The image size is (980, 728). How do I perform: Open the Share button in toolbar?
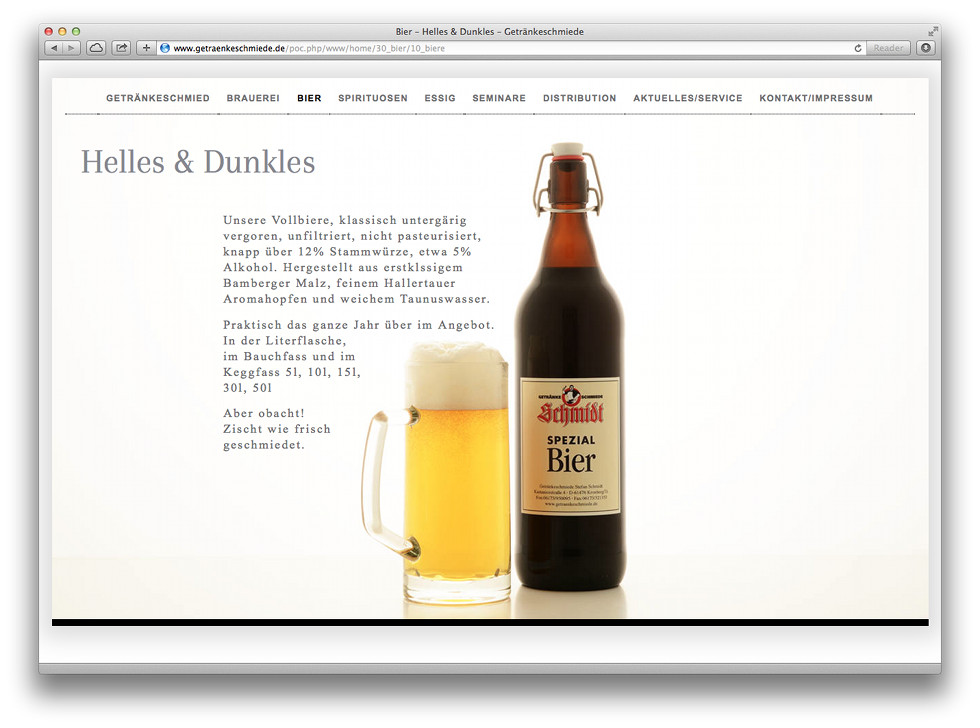click(121, 47)
